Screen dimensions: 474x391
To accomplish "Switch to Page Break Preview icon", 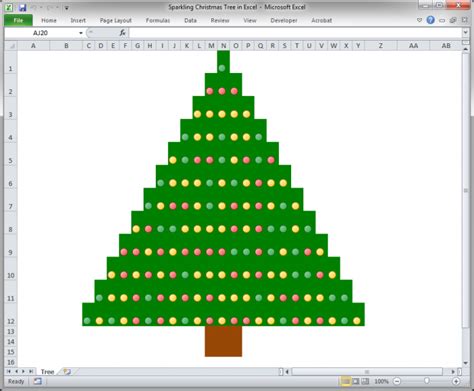I will click(x=366, y=381).
